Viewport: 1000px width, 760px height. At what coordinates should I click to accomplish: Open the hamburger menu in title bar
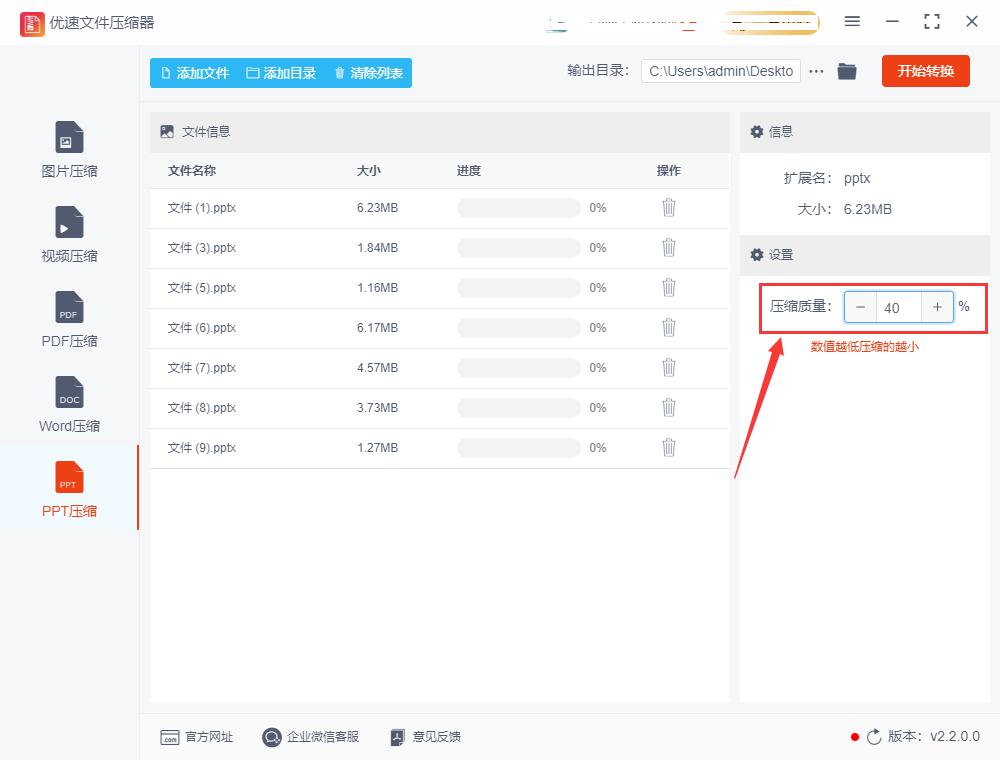853,21
